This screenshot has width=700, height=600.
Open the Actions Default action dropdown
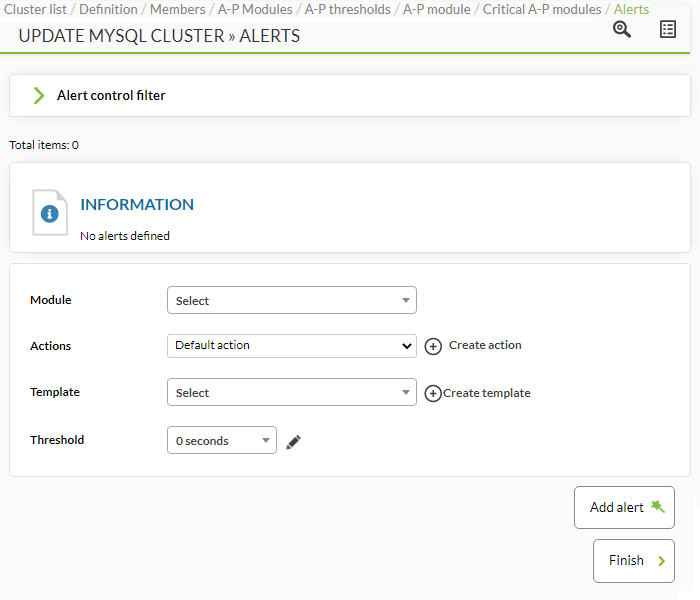tap(292, 346)
